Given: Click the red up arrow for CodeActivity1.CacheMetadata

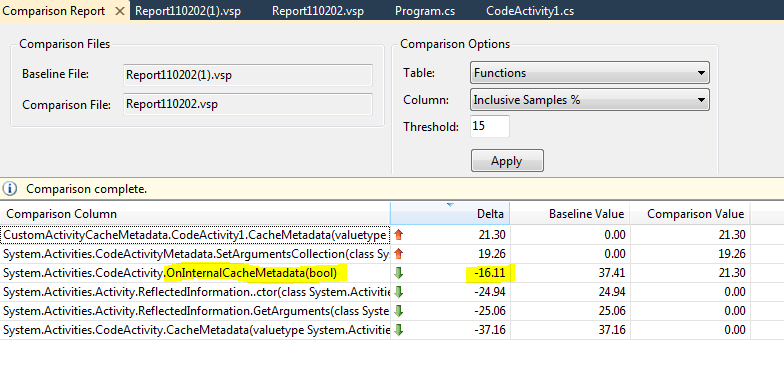Looking at the screenshot, I should pyautogui.click(x=398, y=234).
